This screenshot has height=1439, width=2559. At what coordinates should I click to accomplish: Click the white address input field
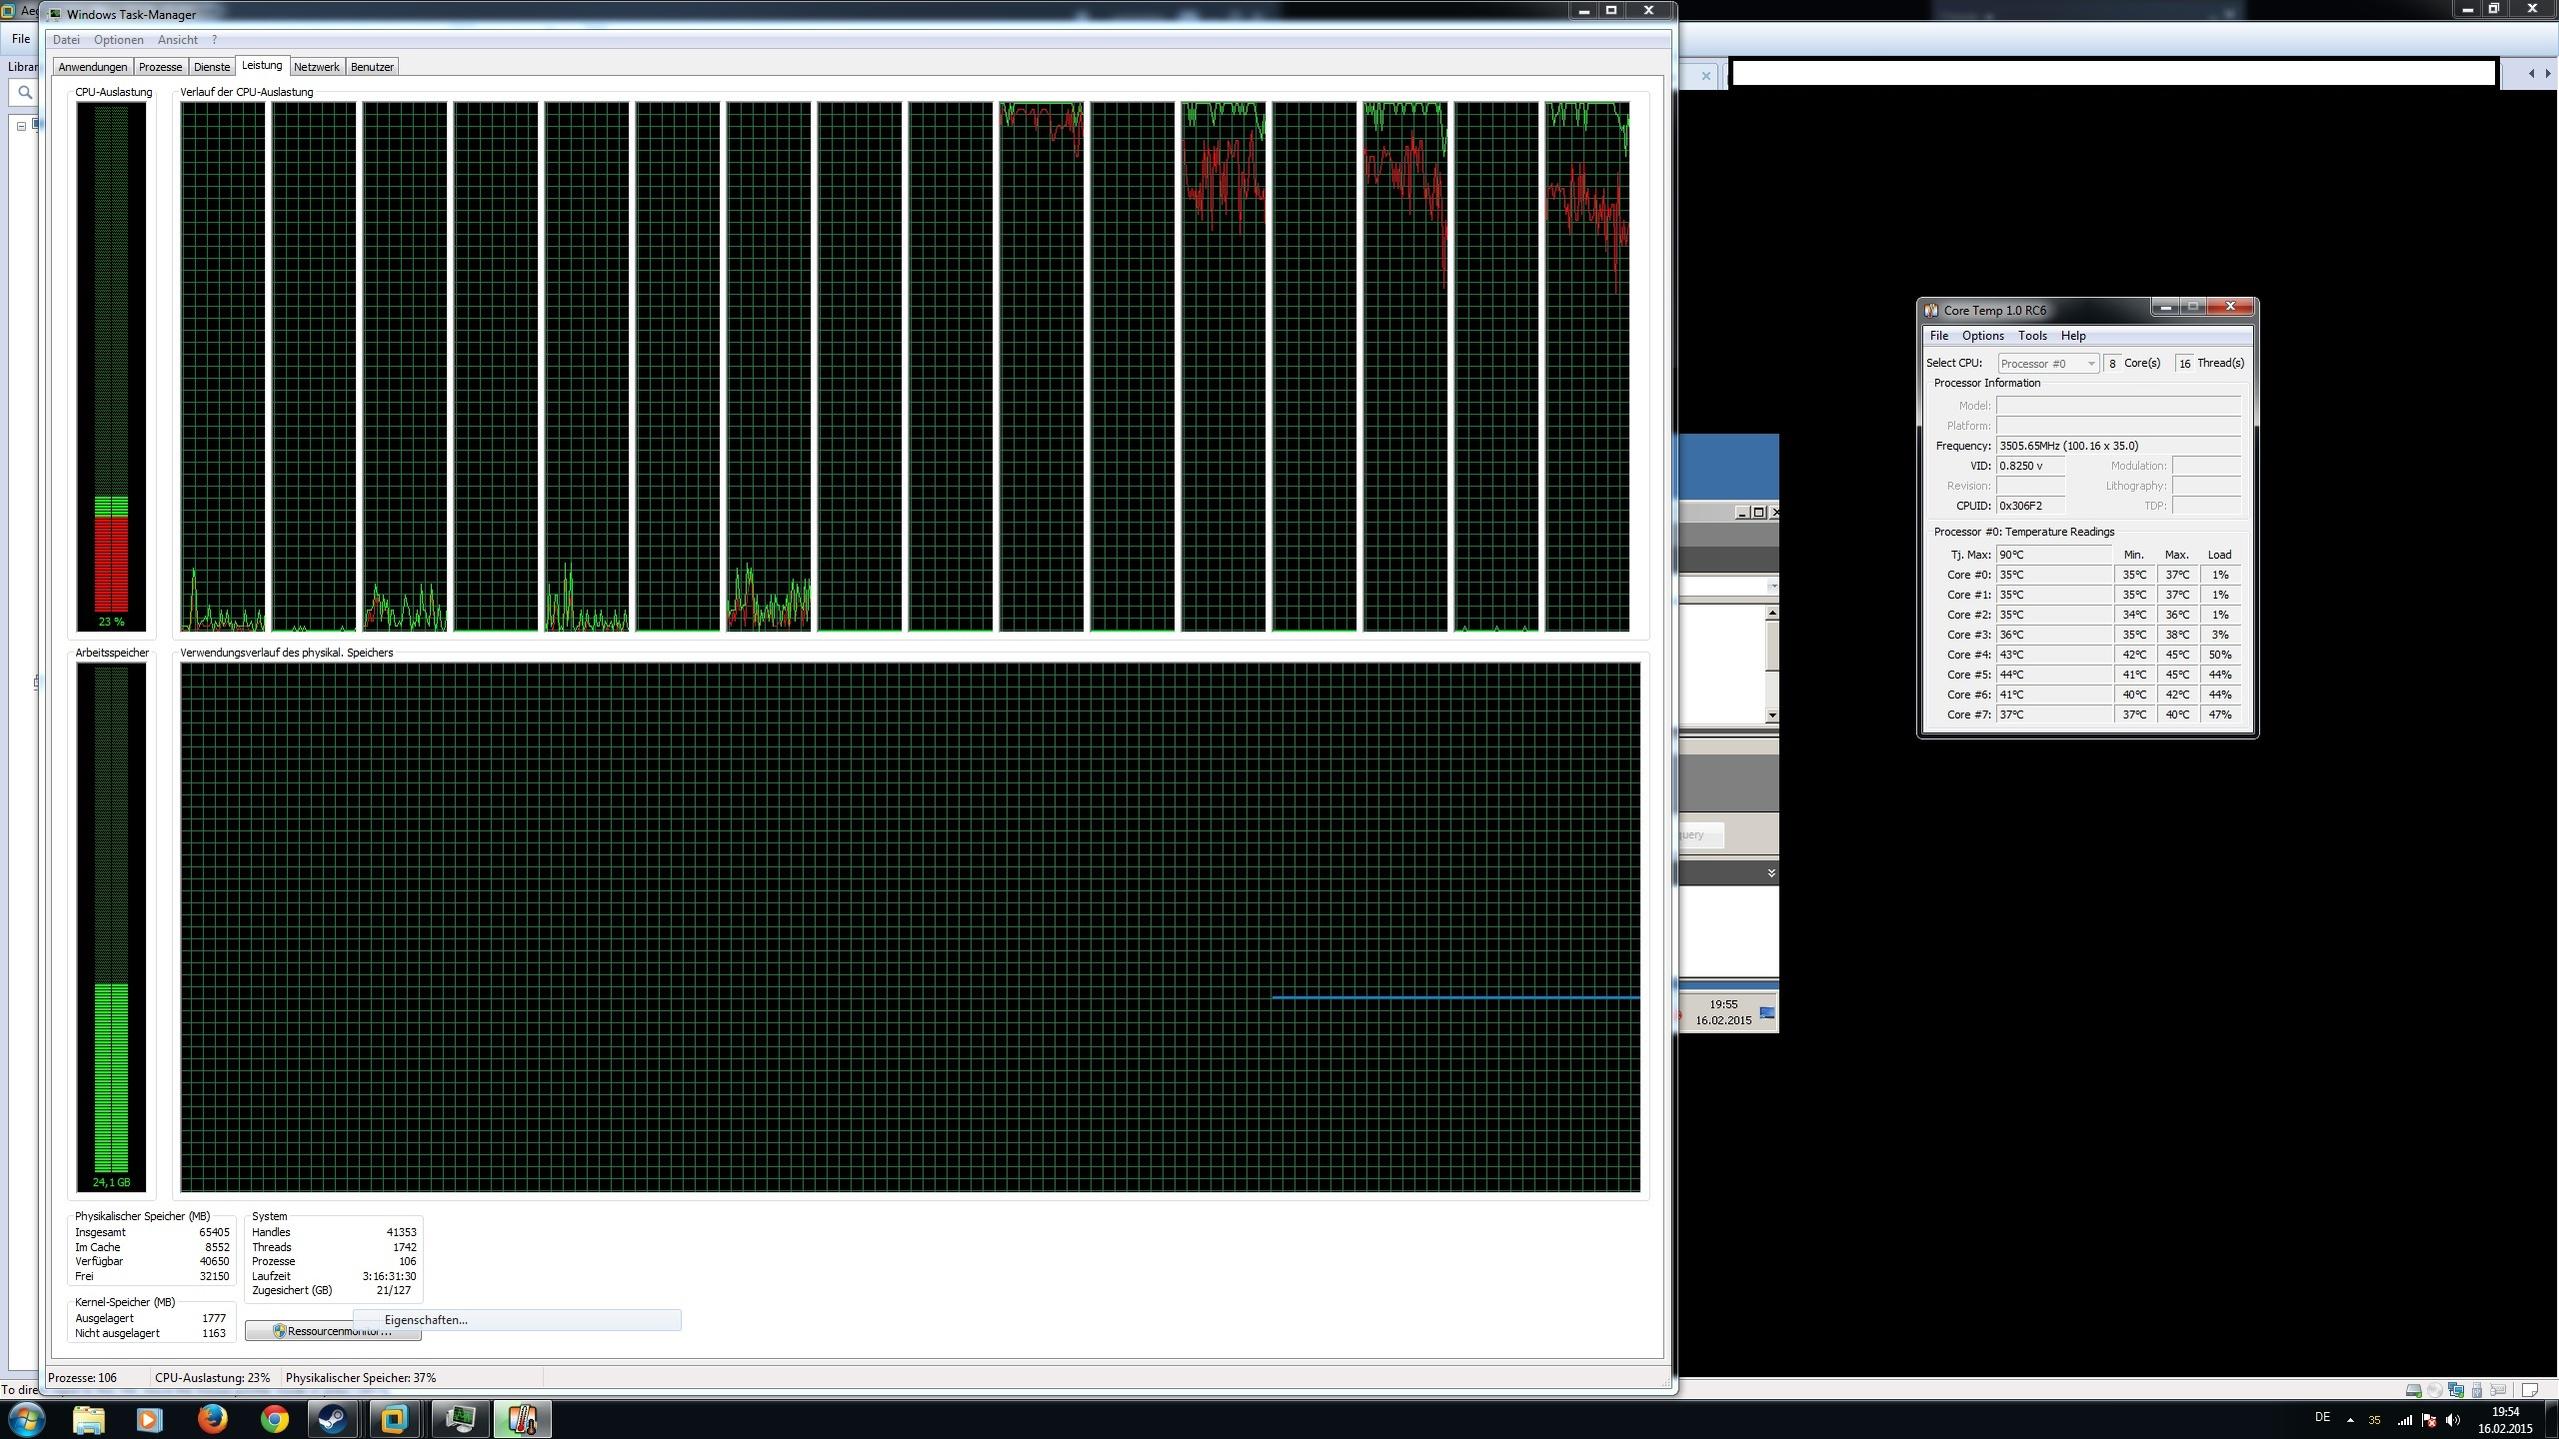coord(2112,74)
